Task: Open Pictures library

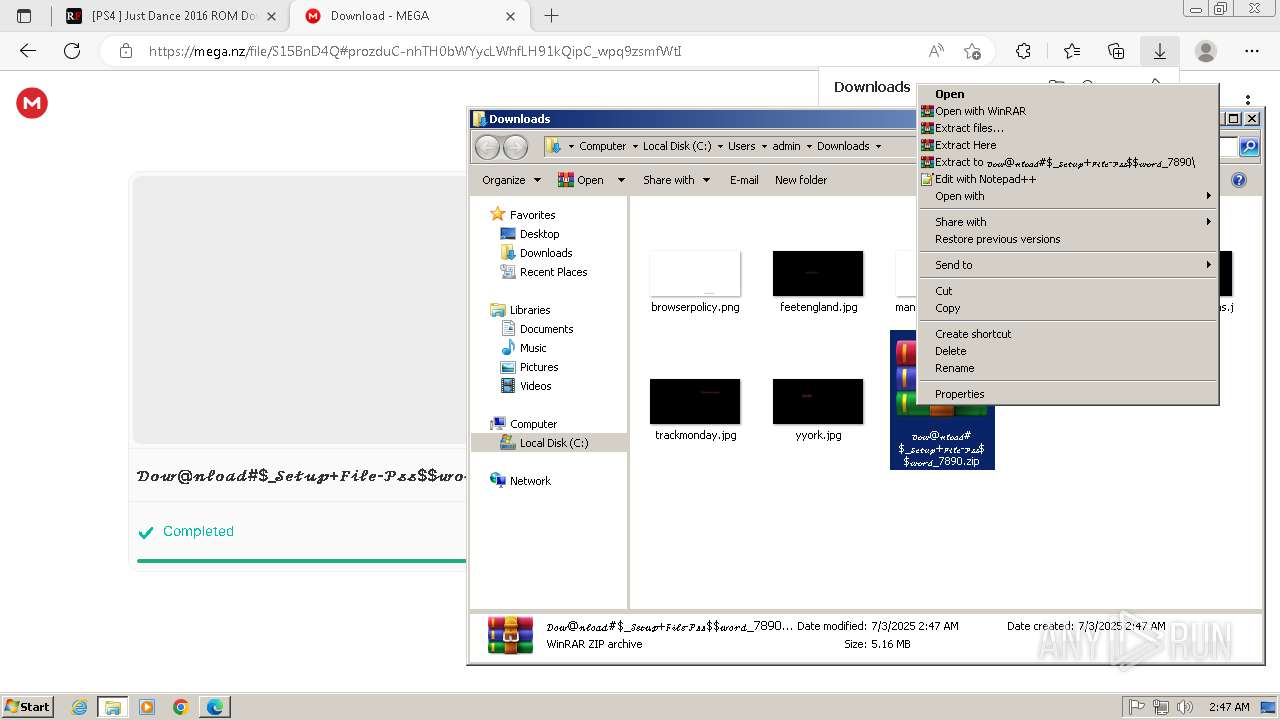Action: pos(539,367)
